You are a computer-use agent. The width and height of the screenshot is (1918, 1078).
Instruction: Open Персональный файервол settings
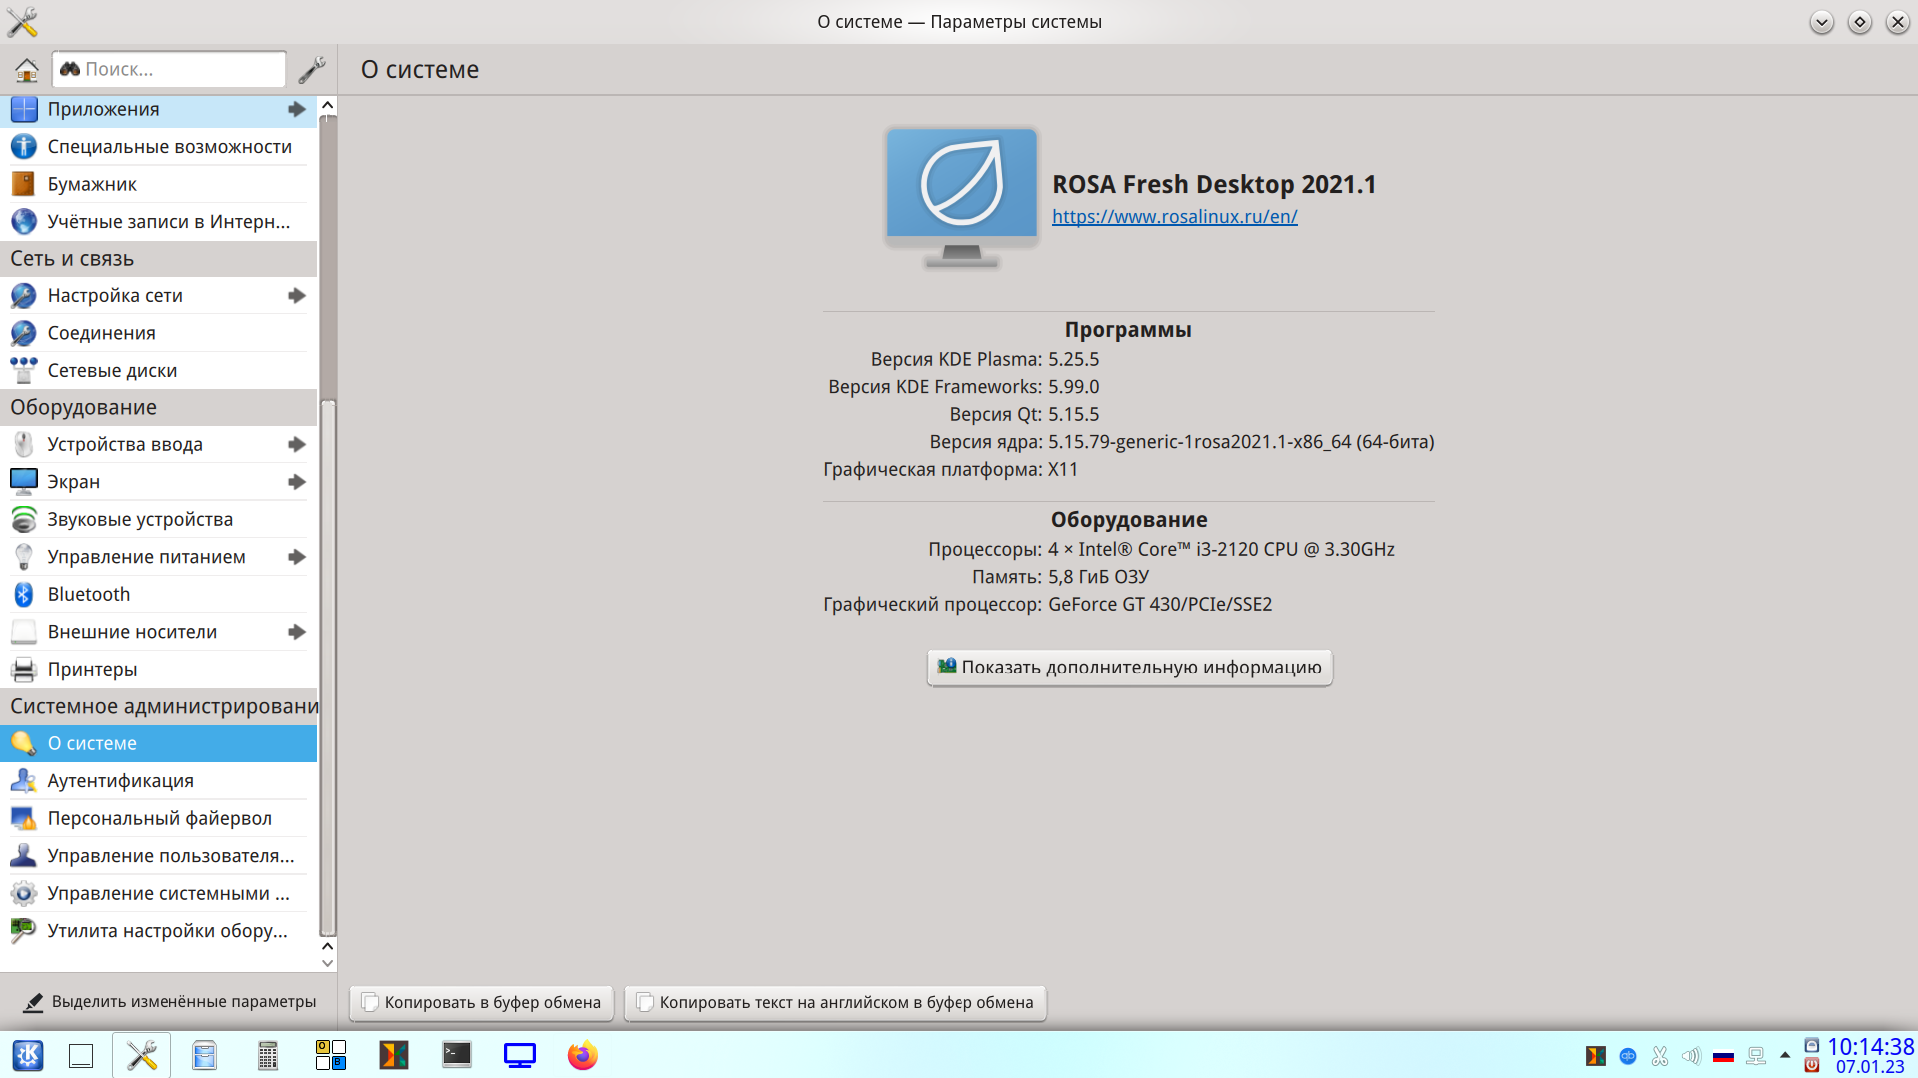tap(158, 819)
